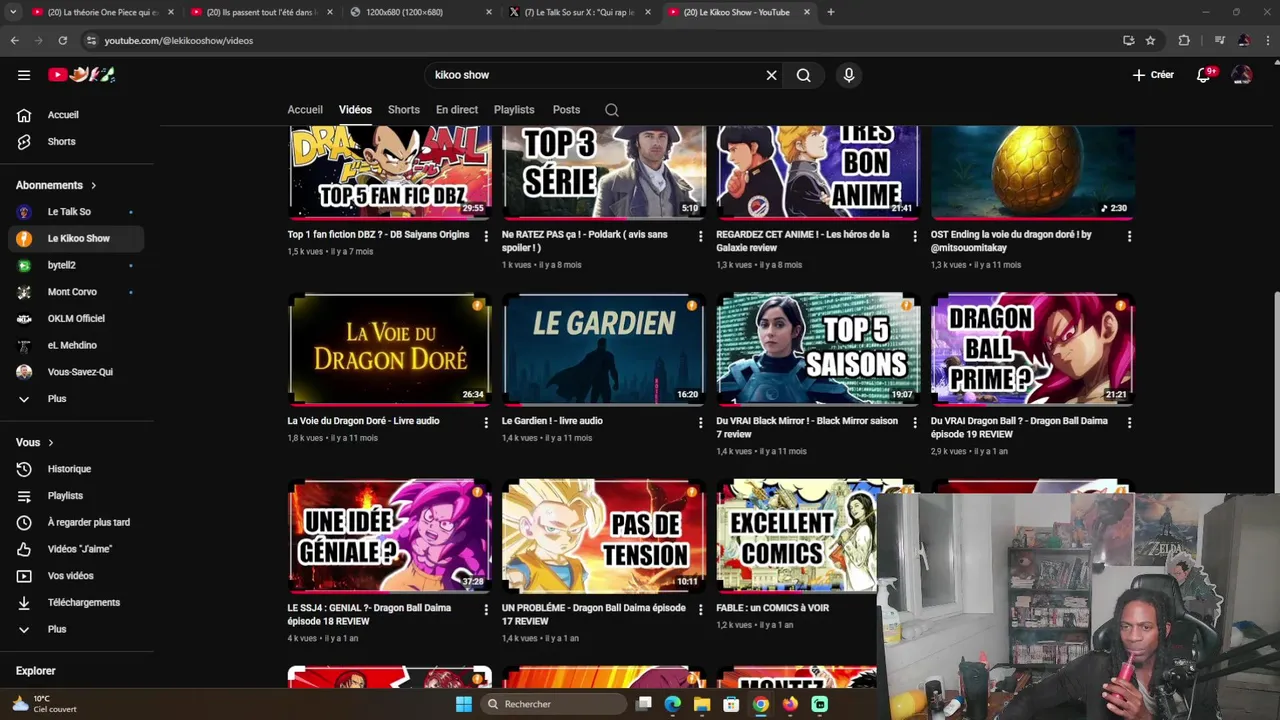Open options menu for Poldark video
This screenshot has width=1280, height=720.
click(x=700, y=236)
